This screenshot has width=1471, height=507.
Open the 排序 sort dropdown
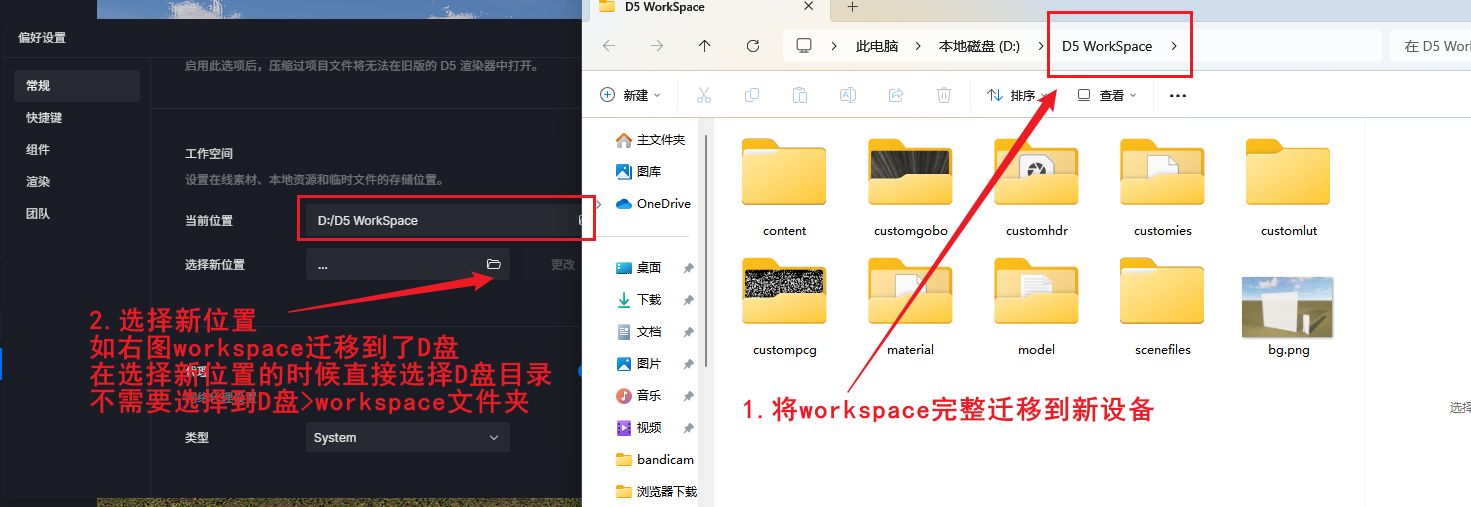click(x=1018, y=95)
